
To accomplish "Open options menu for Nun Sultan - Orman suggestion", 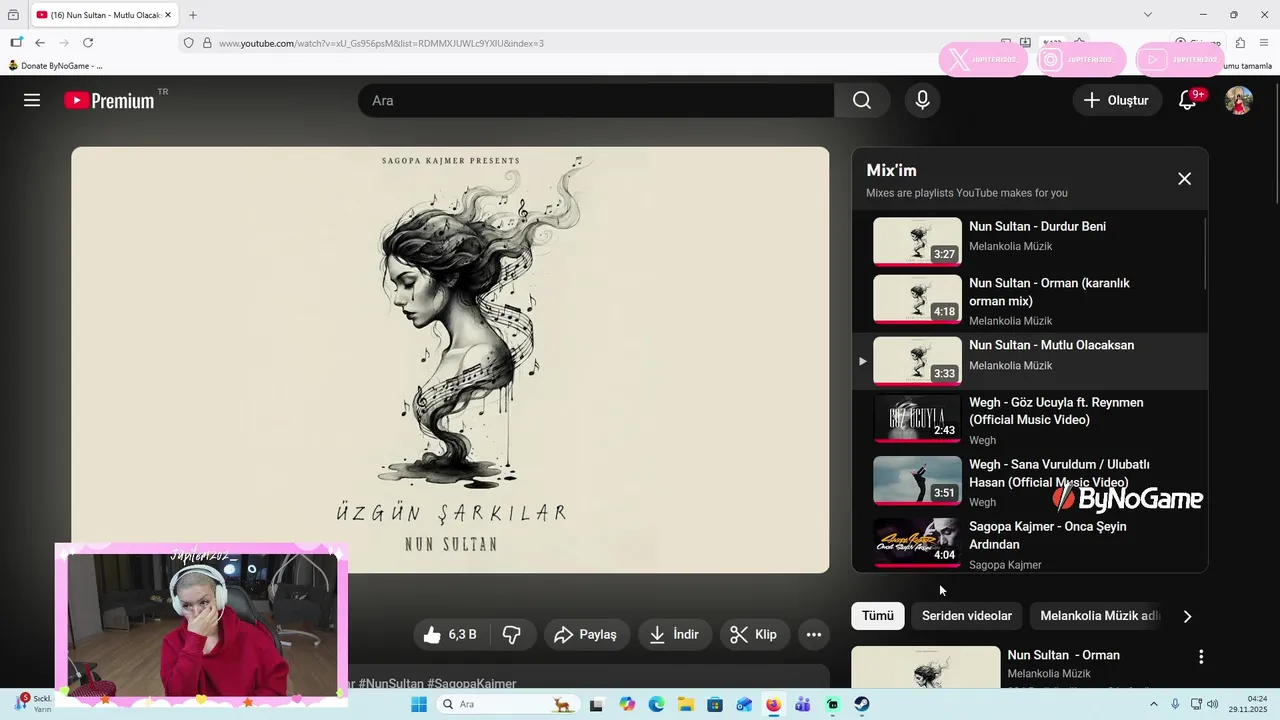I will (1201, 657).
